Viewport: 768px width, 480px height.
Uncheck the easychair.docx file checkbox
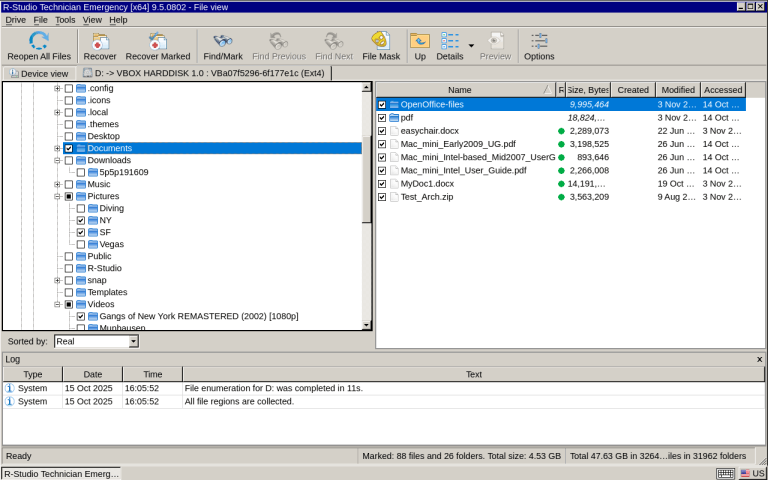click(382, 131)
